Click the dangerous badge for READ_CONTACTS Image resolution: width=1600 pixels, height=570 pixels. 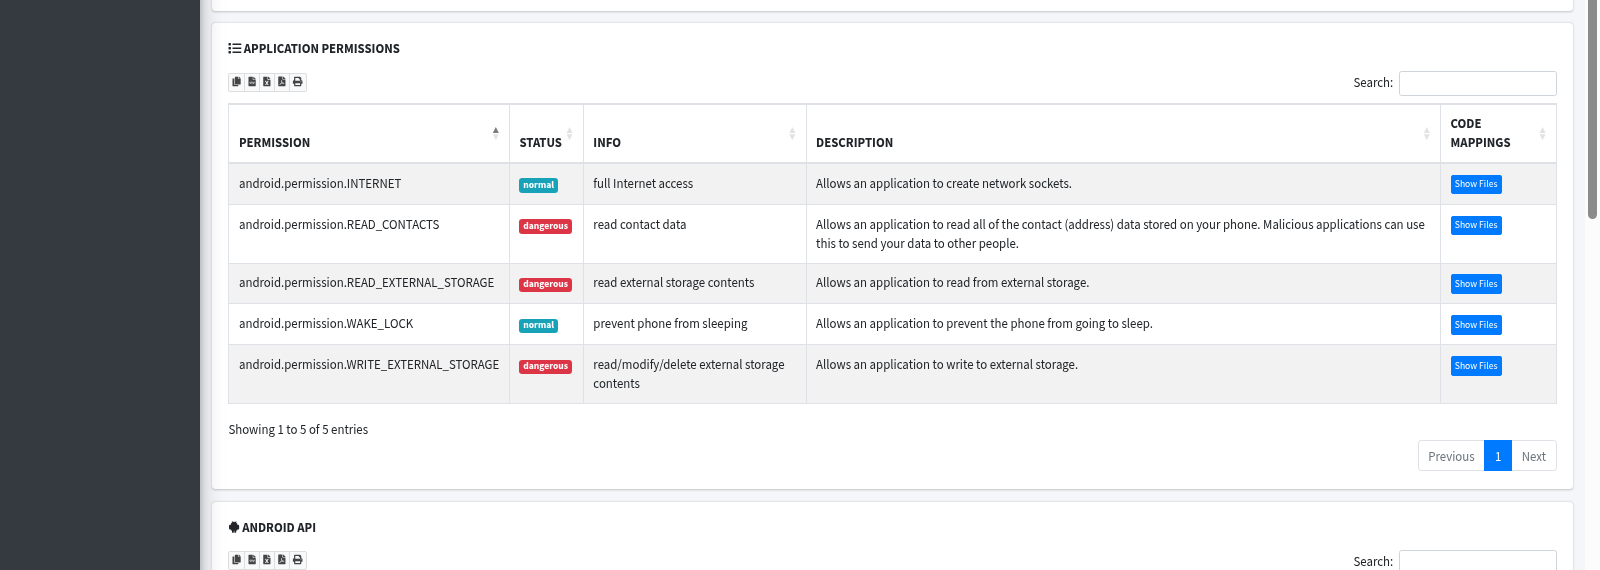545,226
